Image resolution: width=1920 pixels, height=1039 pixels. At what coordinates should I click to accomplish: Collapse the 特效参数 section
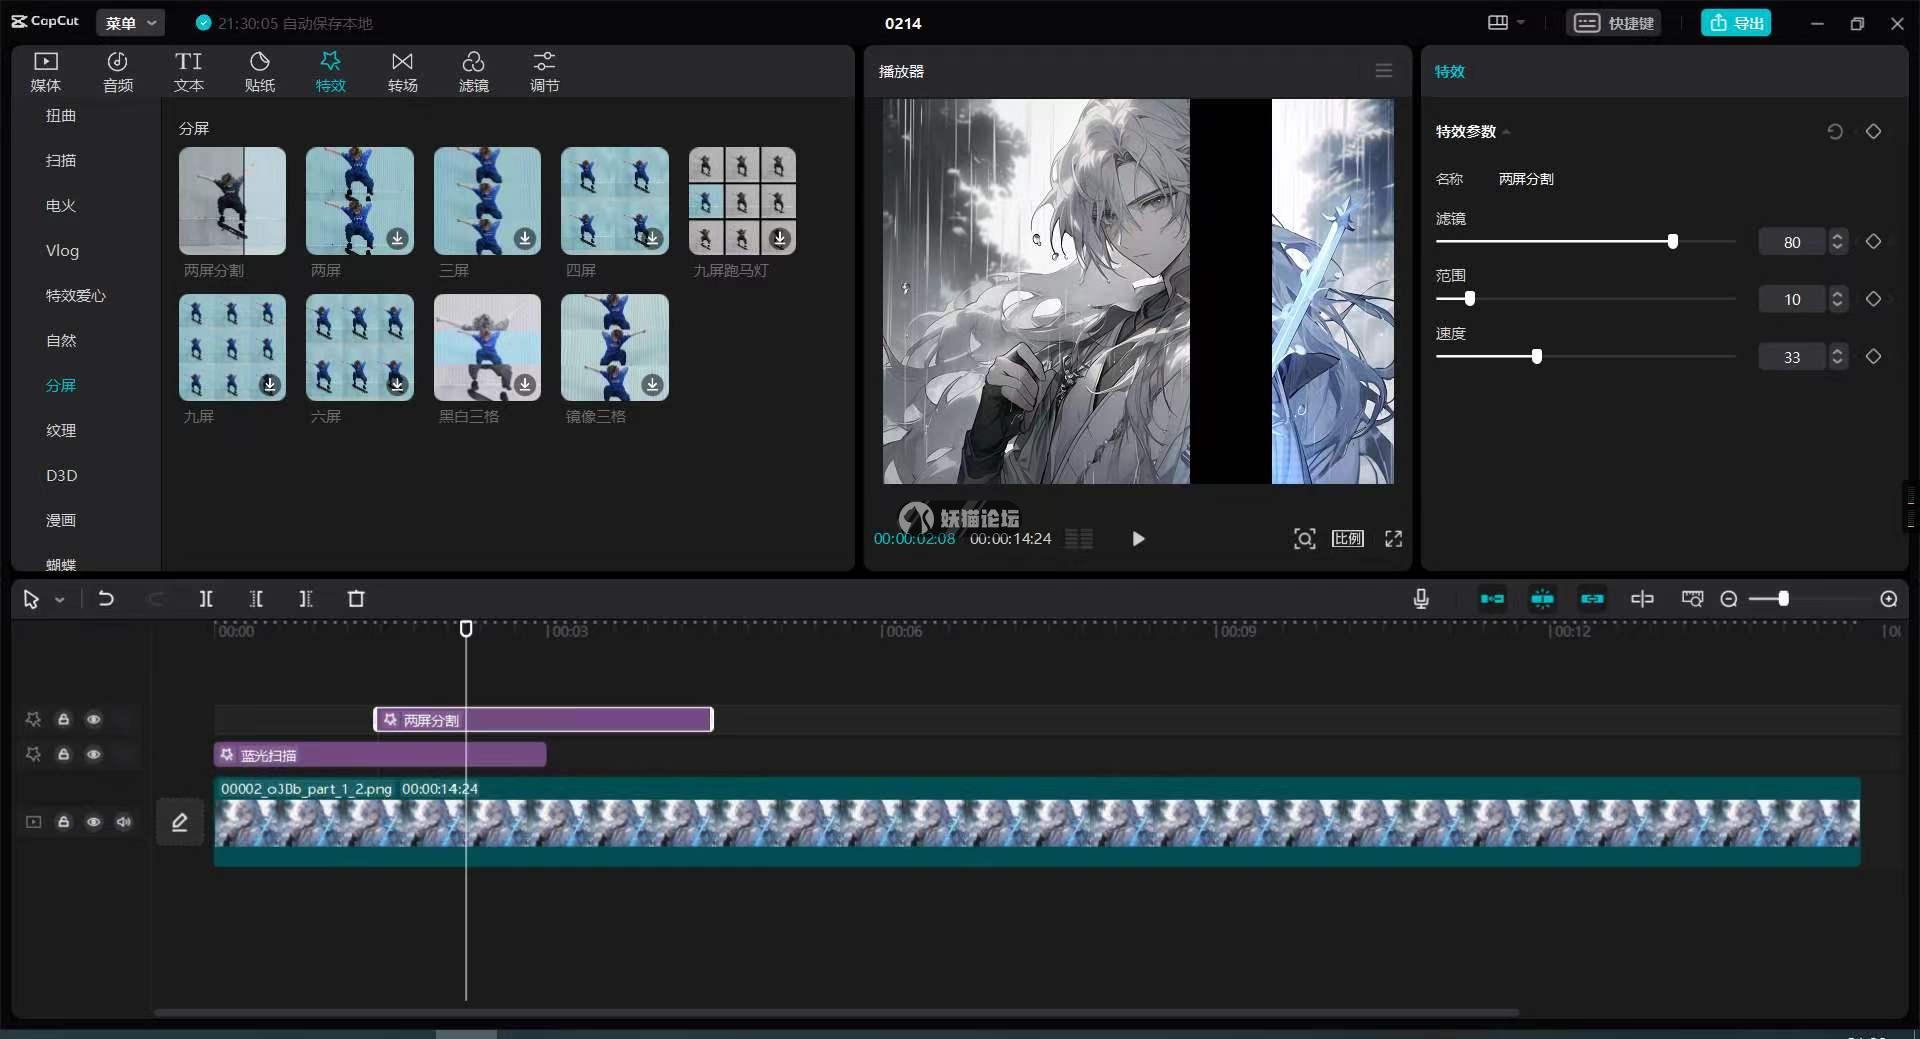1506,132
